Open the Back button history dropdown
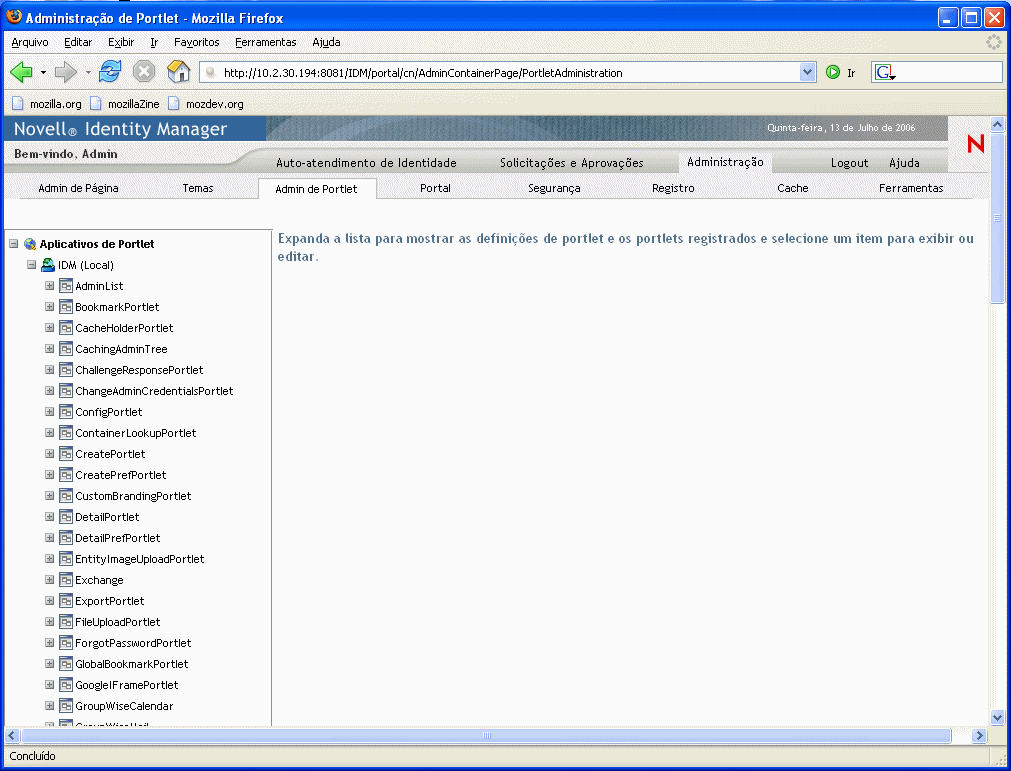The width and height of the screenshot is (1011, 771). pyautogui.click(x=43, y=72)
